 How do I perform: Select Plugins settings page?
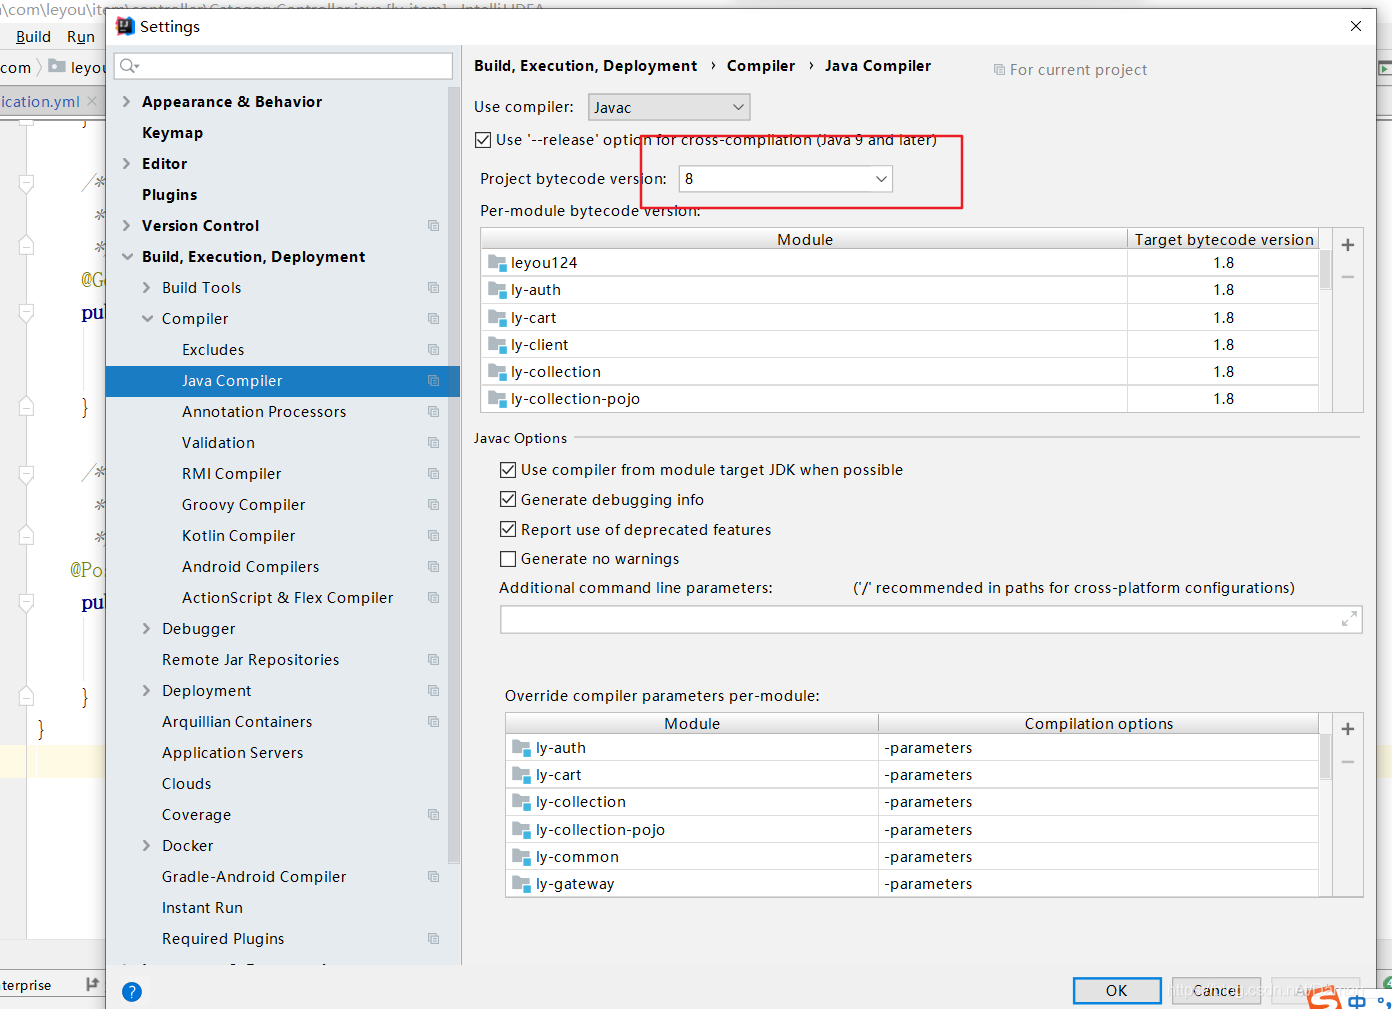(x=169, y=195)
